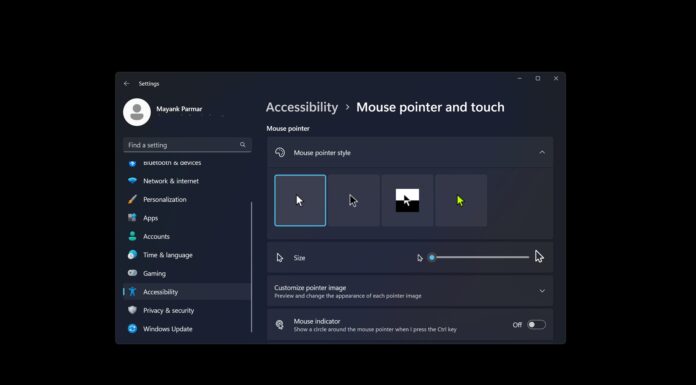Collapse the Mouse pointer style section
This screenshot has width=696, height=385.
(542, 152)
